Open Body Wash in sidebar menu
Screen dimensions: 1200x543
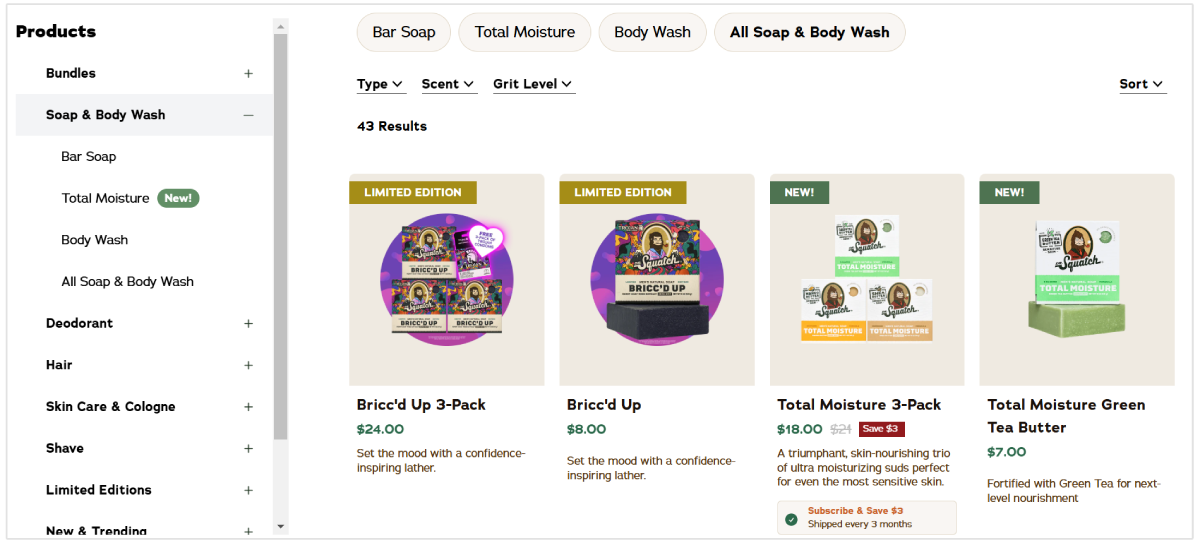tap(95, 240)
